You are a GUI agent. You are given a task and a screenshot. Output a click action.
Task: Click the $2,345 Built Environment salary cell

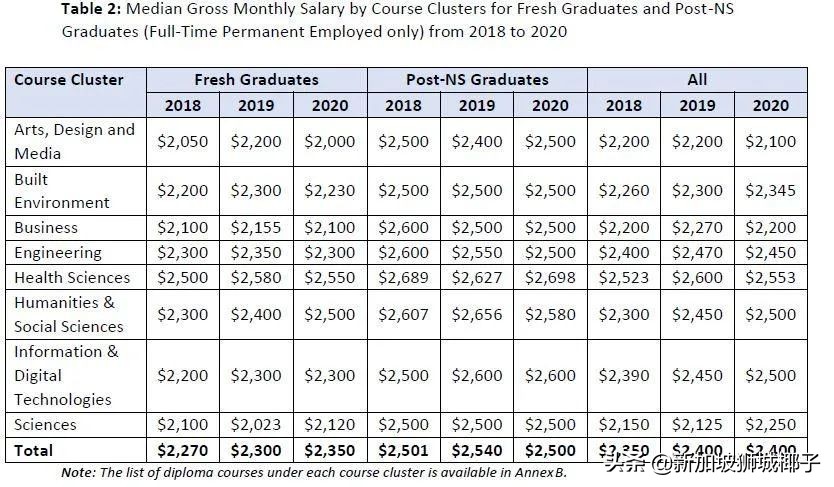pos(770,190)
